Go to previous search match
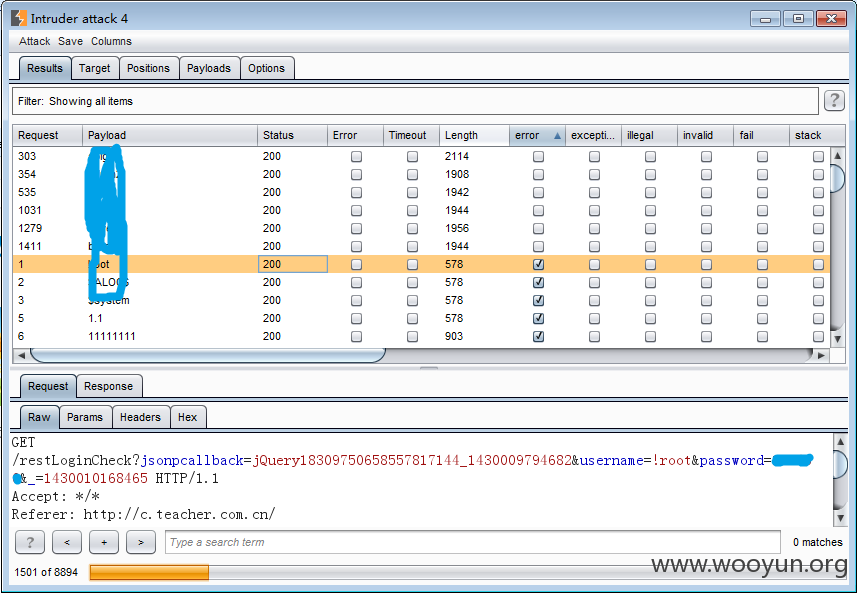 [67, 542]
